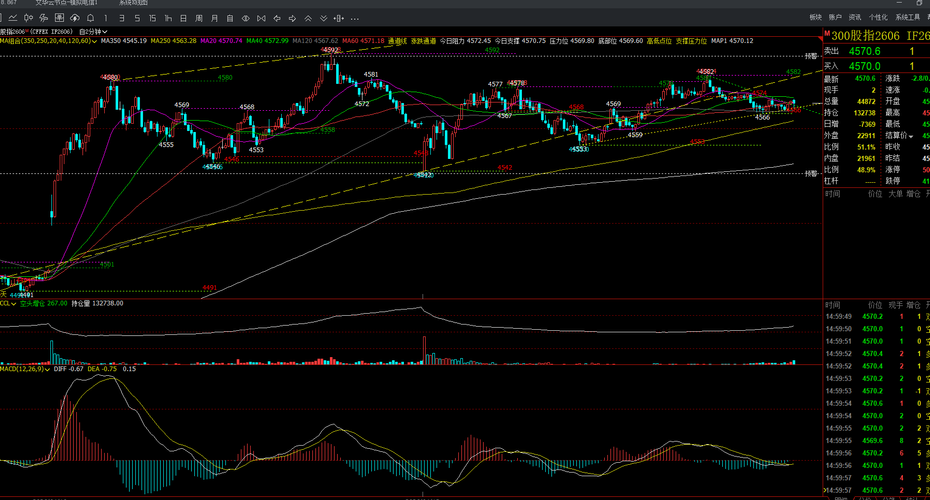Click the 外盘 22911 value

[x=867, y=136]
